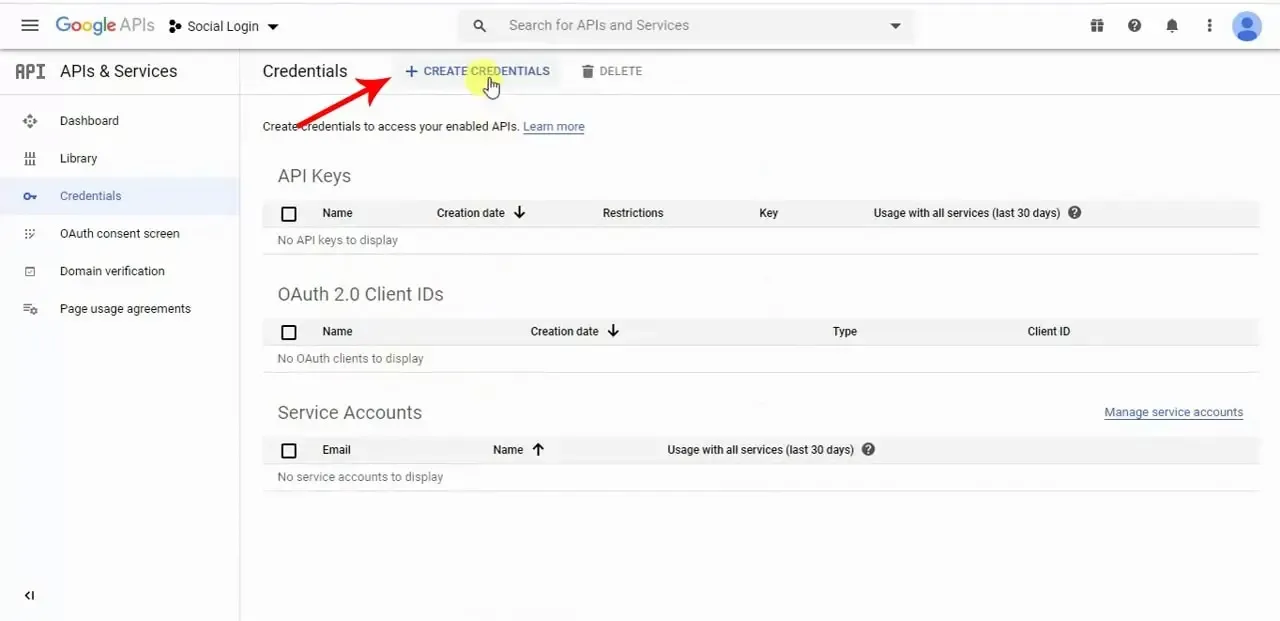The width and height of the screenshot is (1280, 621).
Task: Check the API Keys select-all checkbox
Action: [289, 214]
